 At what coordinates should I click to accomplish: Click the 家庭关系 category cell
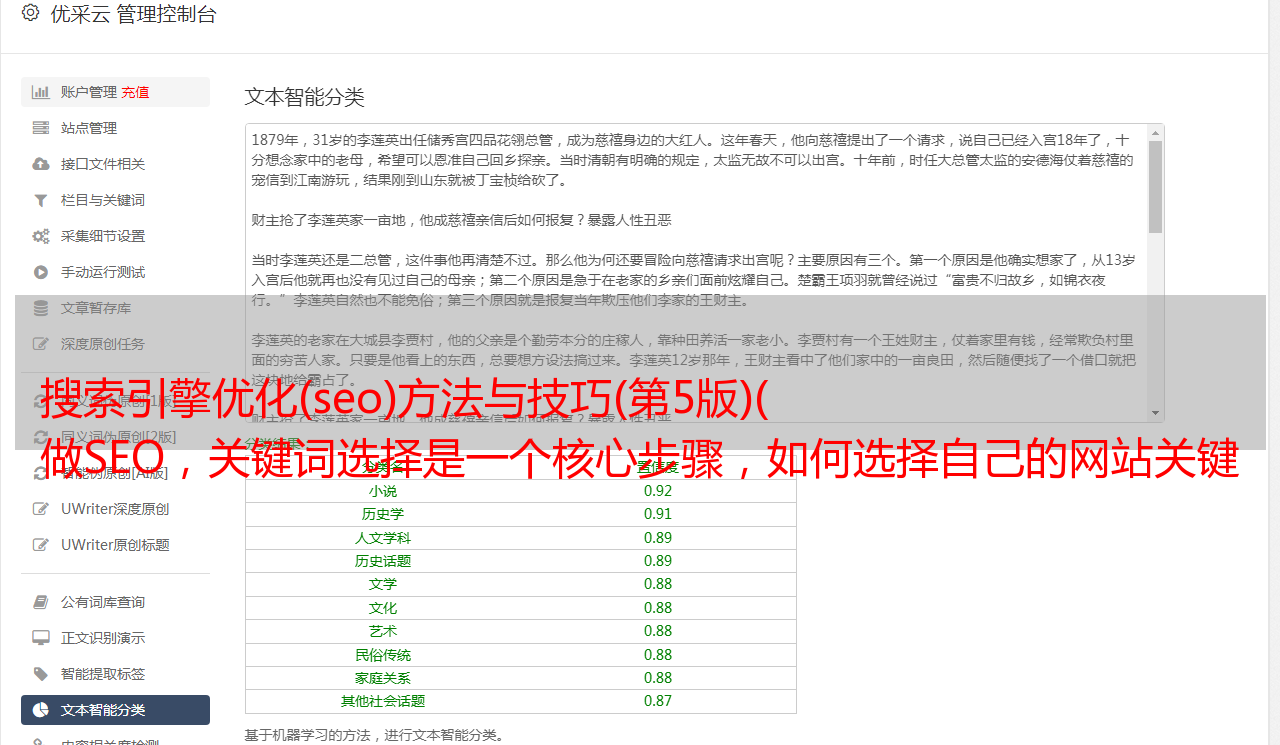[x=382, y=678]
